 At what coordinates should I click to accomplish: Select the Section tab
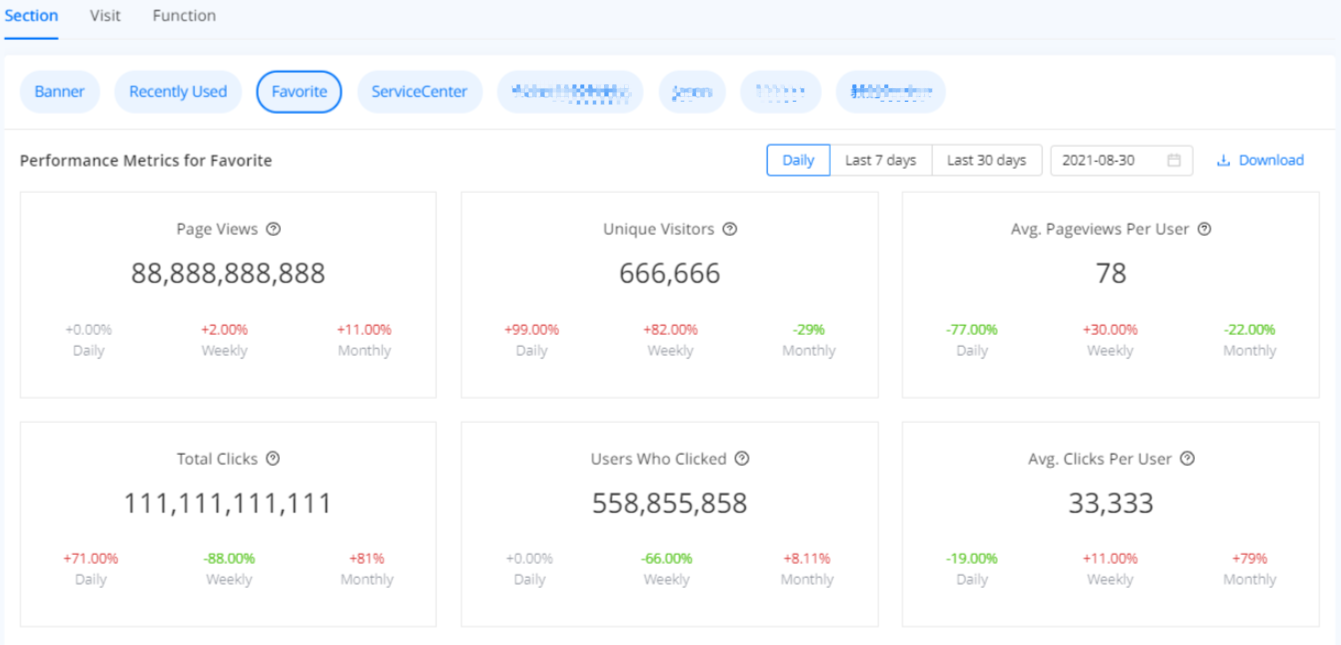(31, 16)
